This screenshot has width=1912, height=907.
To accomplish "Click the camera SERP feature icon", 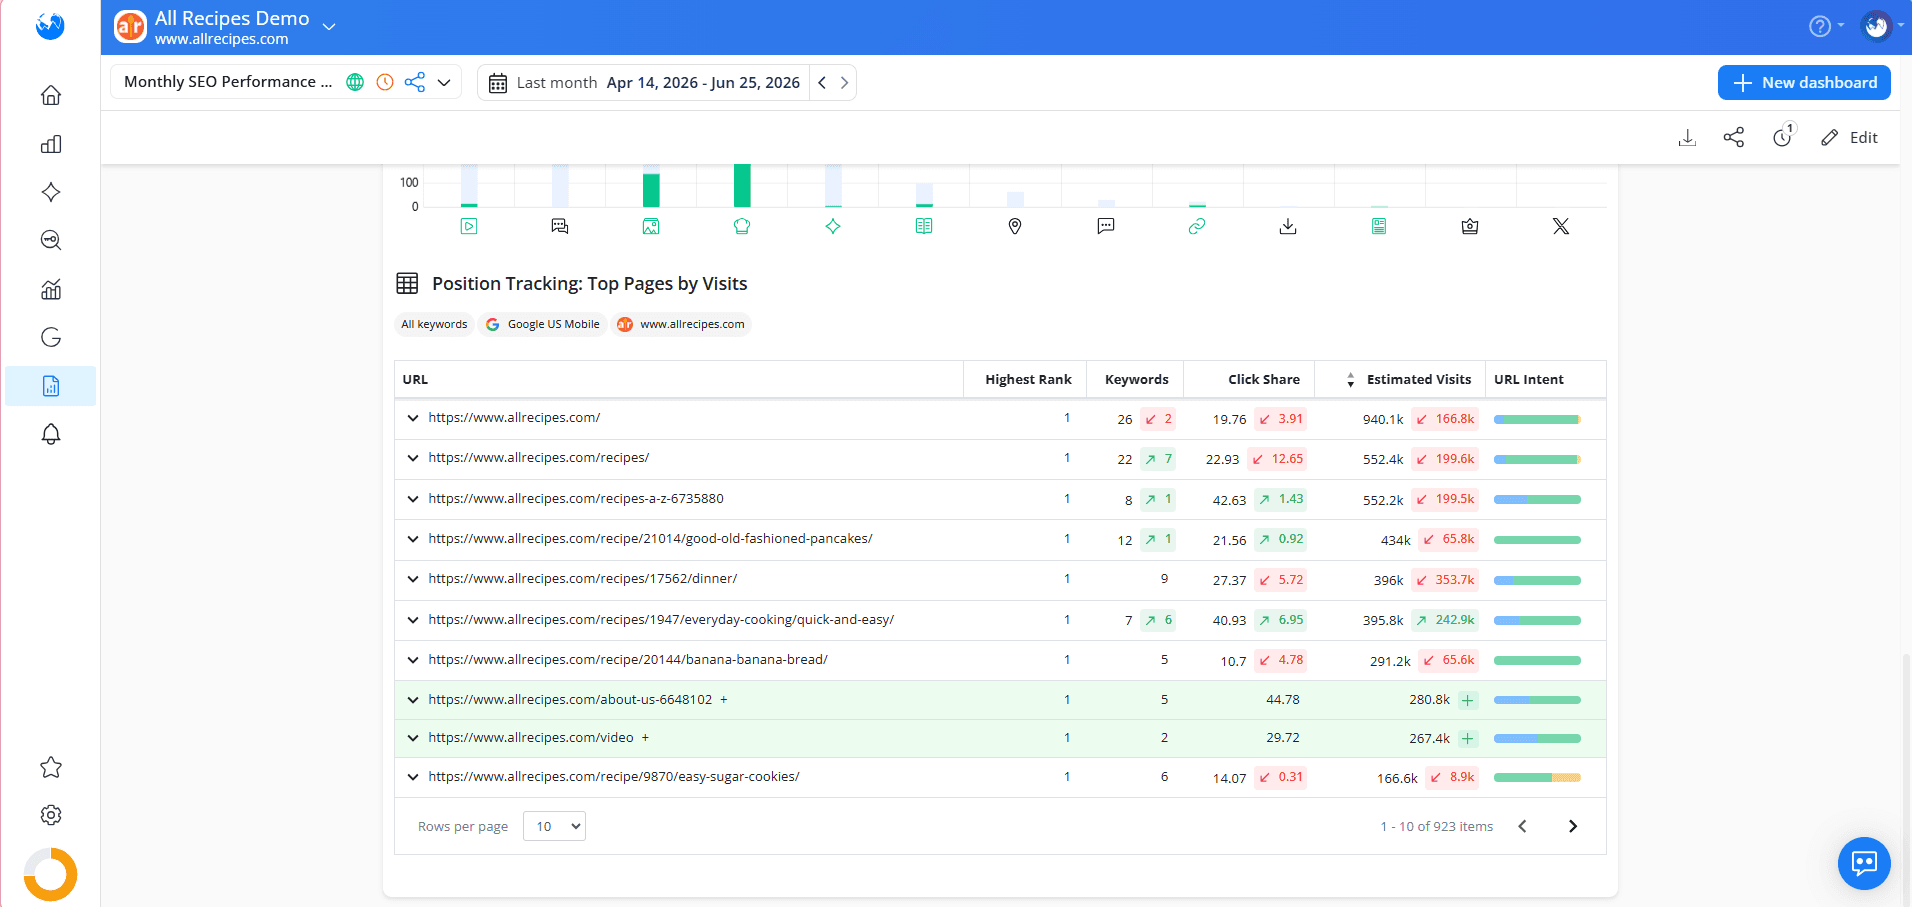I will [1470, 226].
